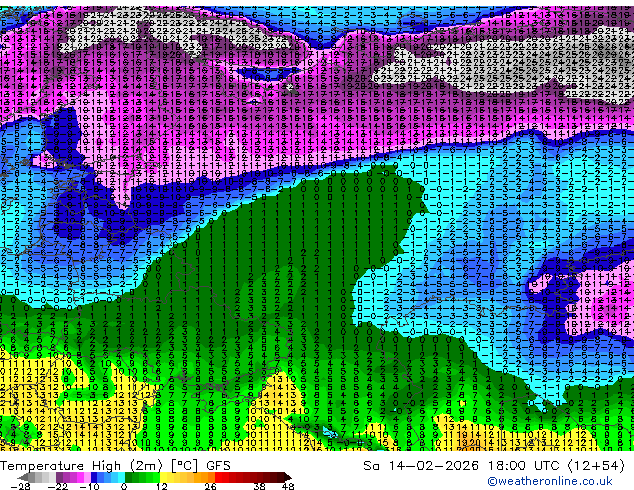Open the ©weatheronline.co.uk link
The width and height of the screenshot is (634, 490).
(549, 481)
